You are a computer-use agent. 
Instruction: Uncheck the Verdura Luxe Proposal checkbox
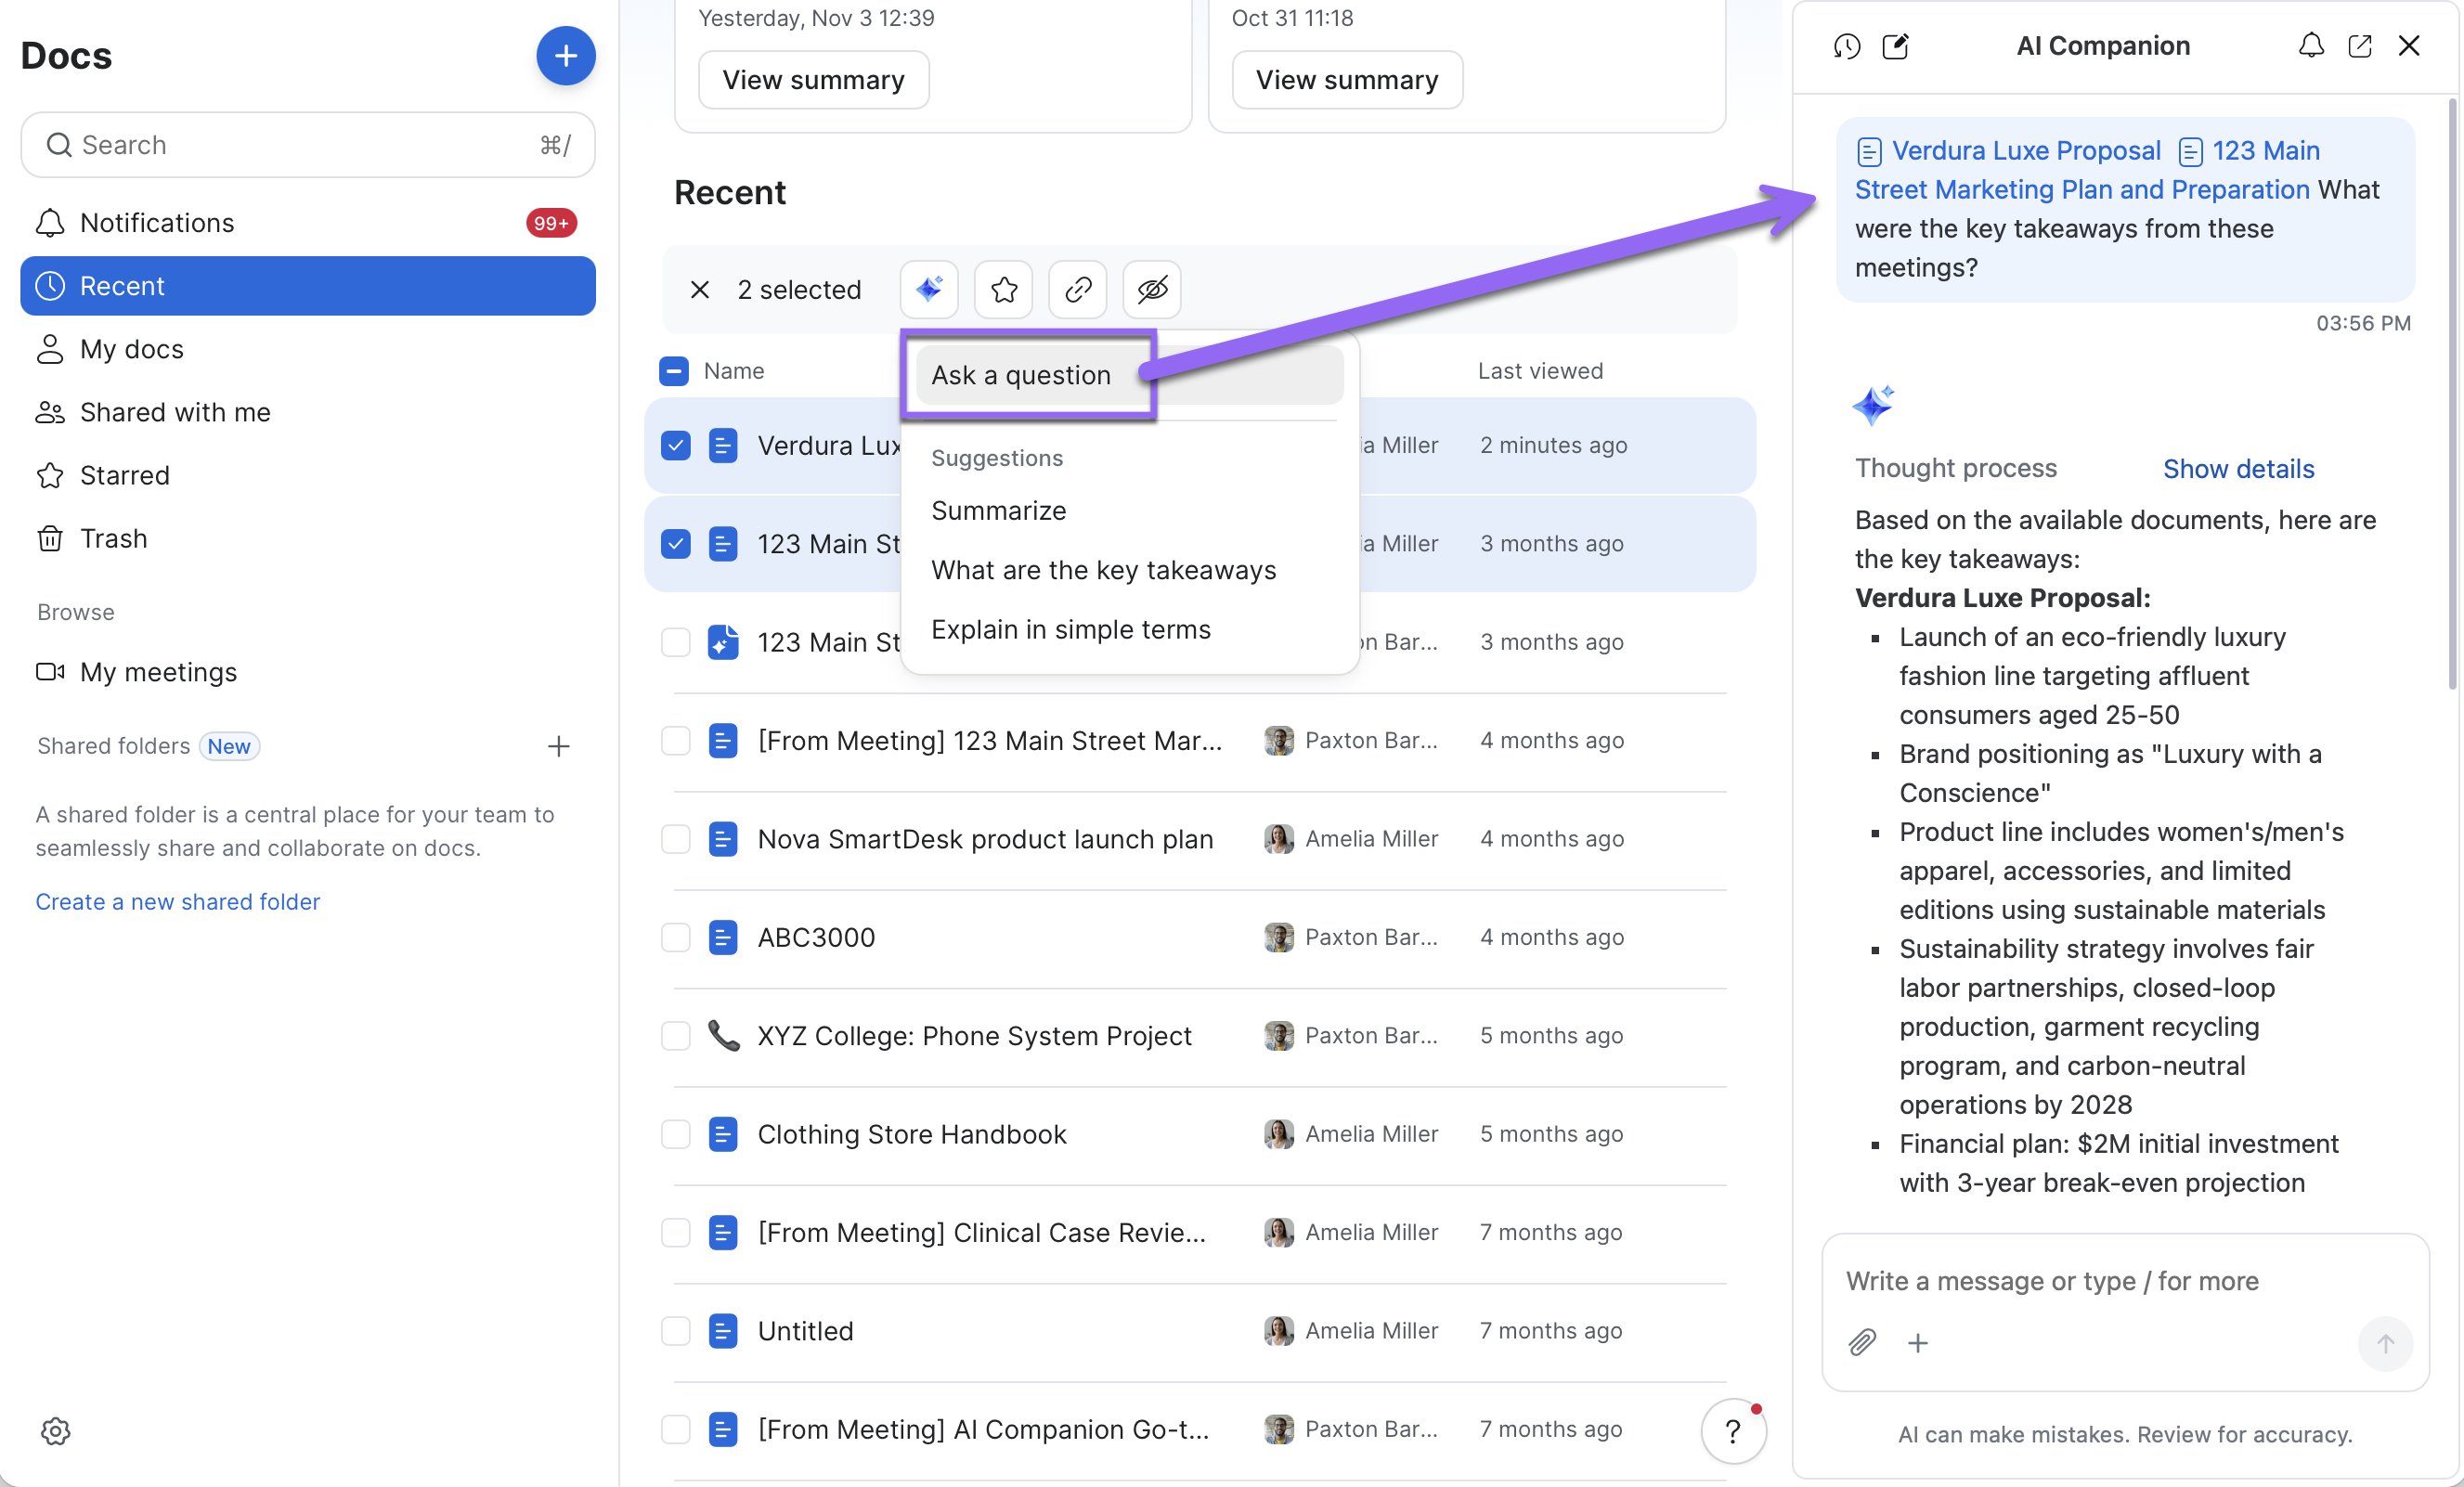676,445
